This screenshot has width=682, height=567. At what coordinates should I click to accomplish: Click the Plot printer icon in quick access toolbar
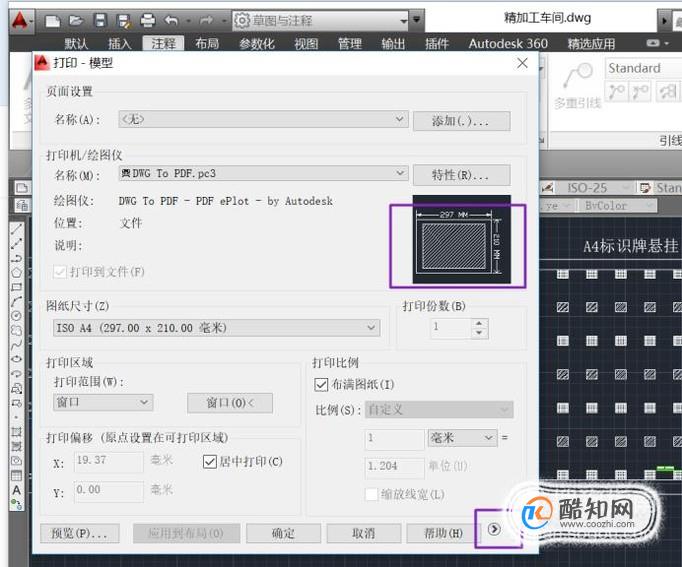coord(148,20)
